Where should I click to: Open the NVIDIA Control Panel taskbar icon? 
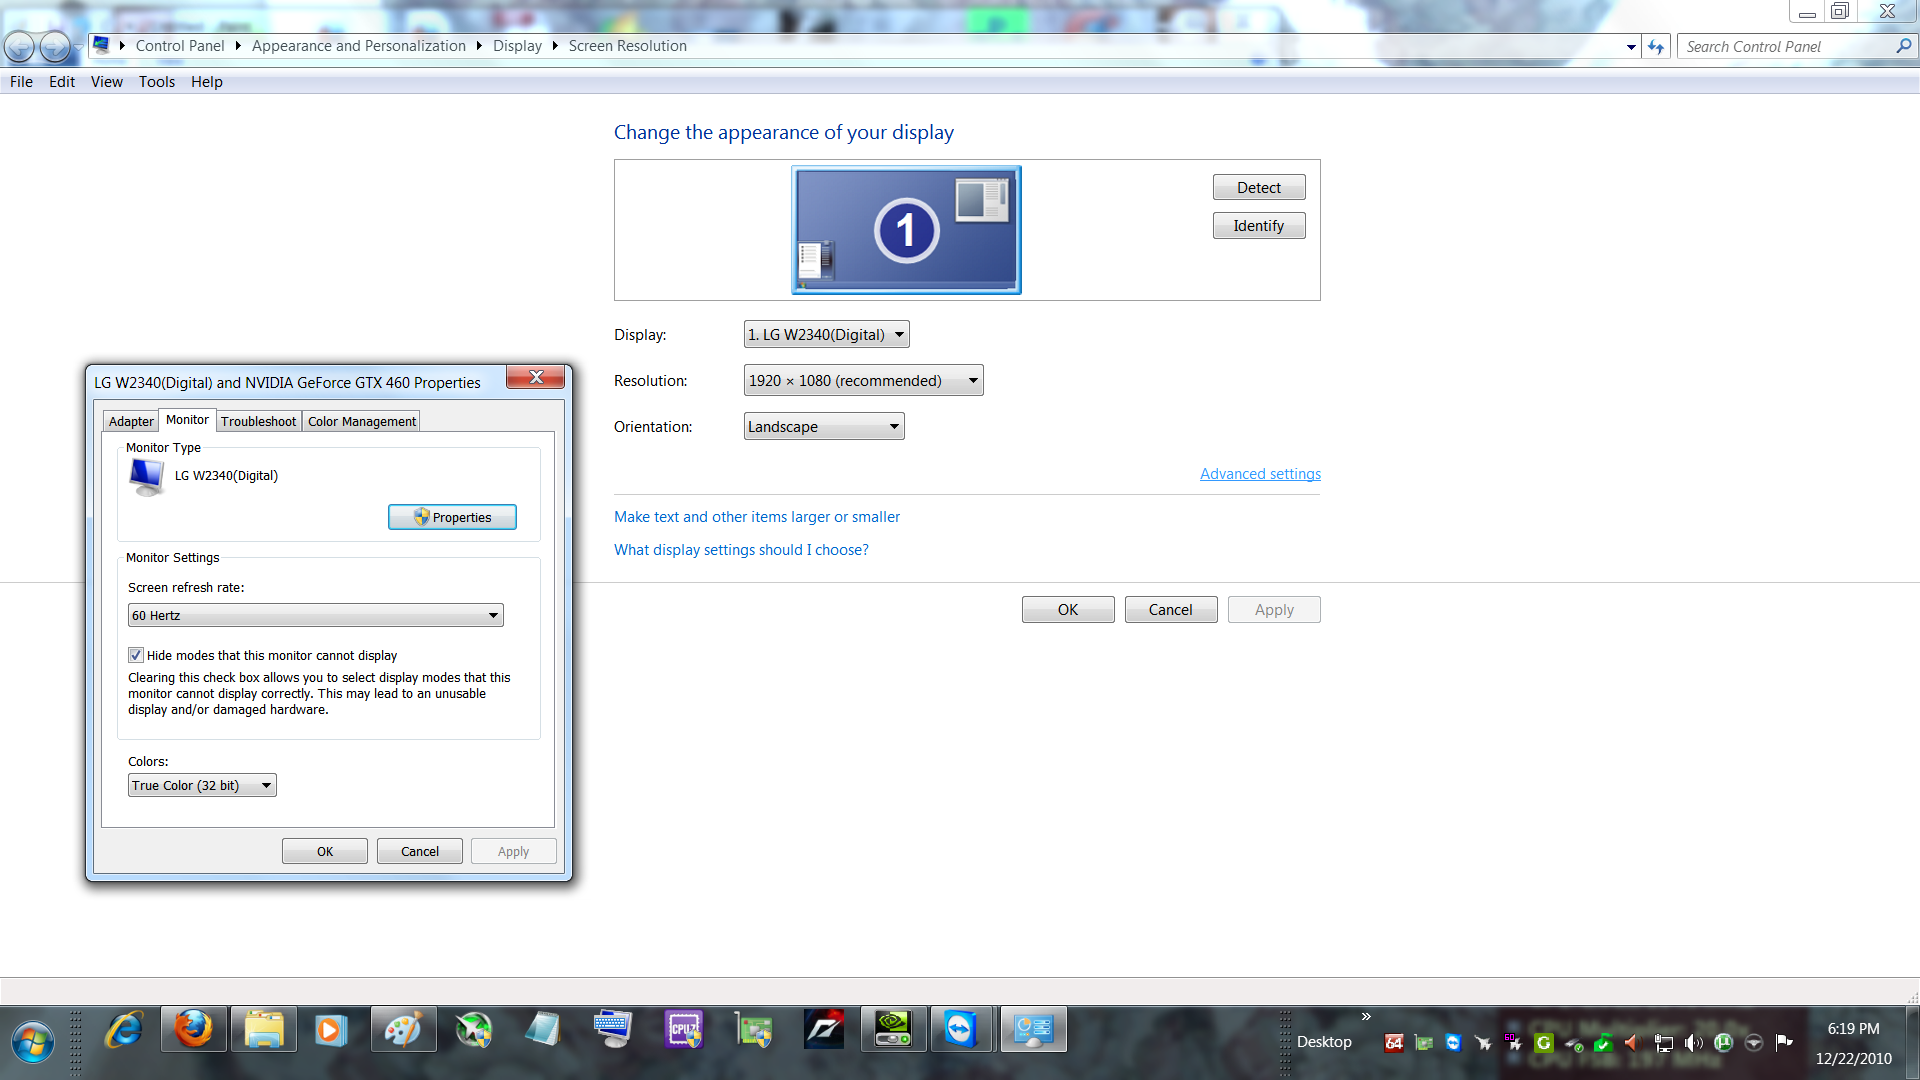coord(893,1030)
